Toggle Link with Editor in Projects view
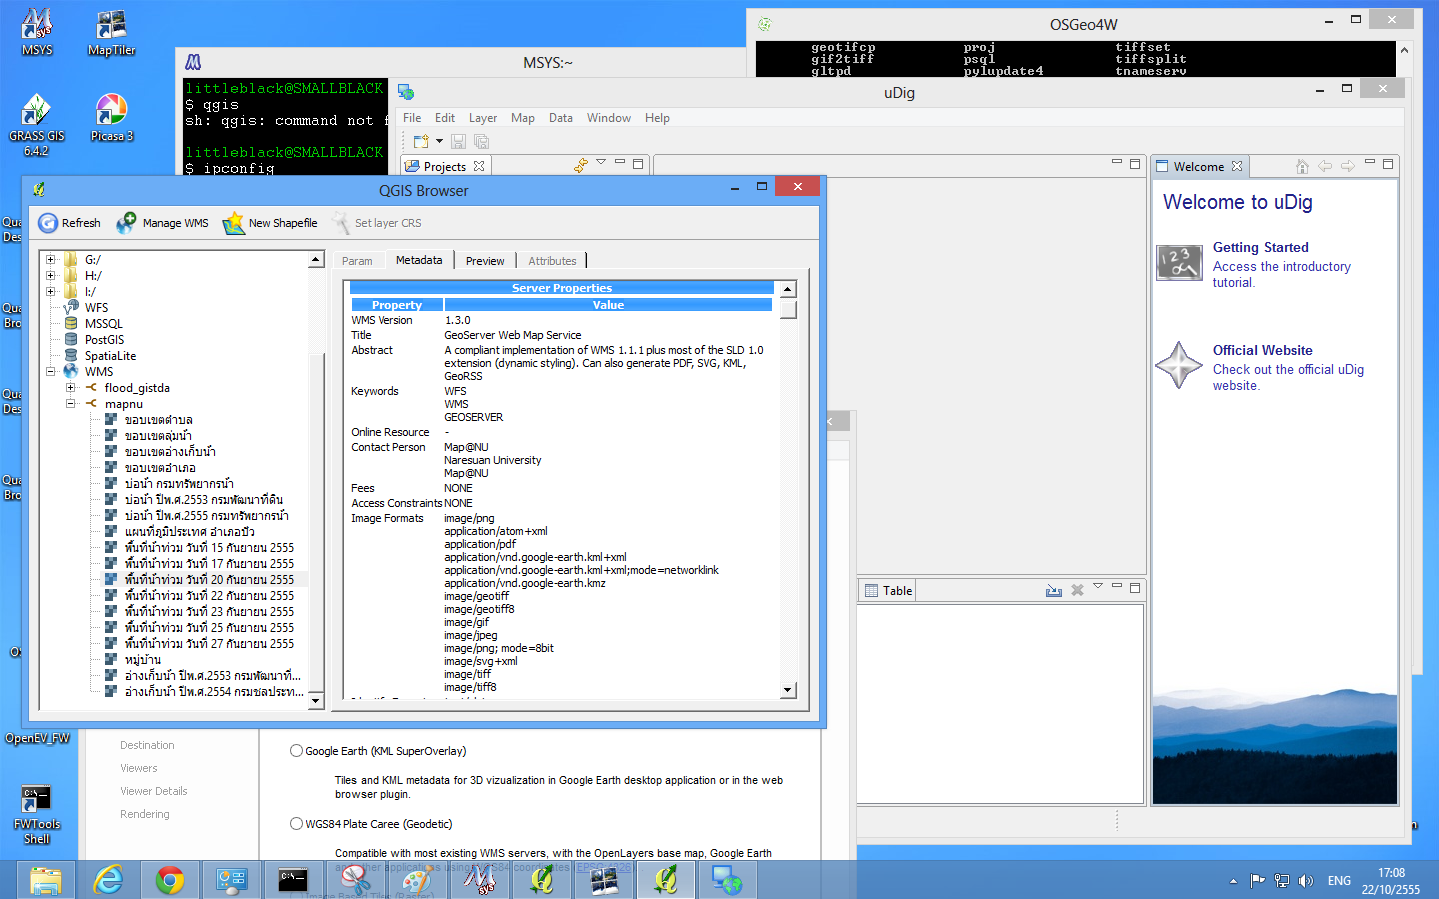Viewport: 1439px width, 899px height. click(x=581, y=165)
